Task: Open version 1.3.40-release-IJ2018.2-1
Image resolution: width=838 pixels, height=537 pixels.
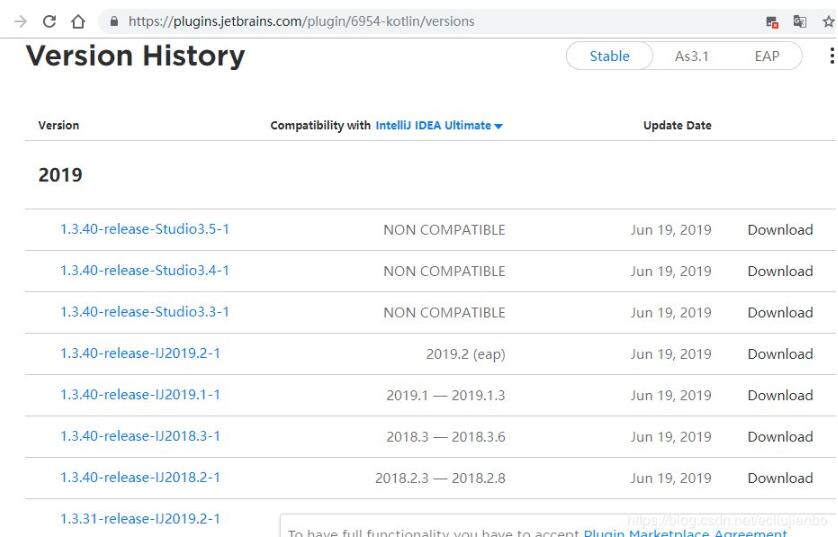Action: 140,477
